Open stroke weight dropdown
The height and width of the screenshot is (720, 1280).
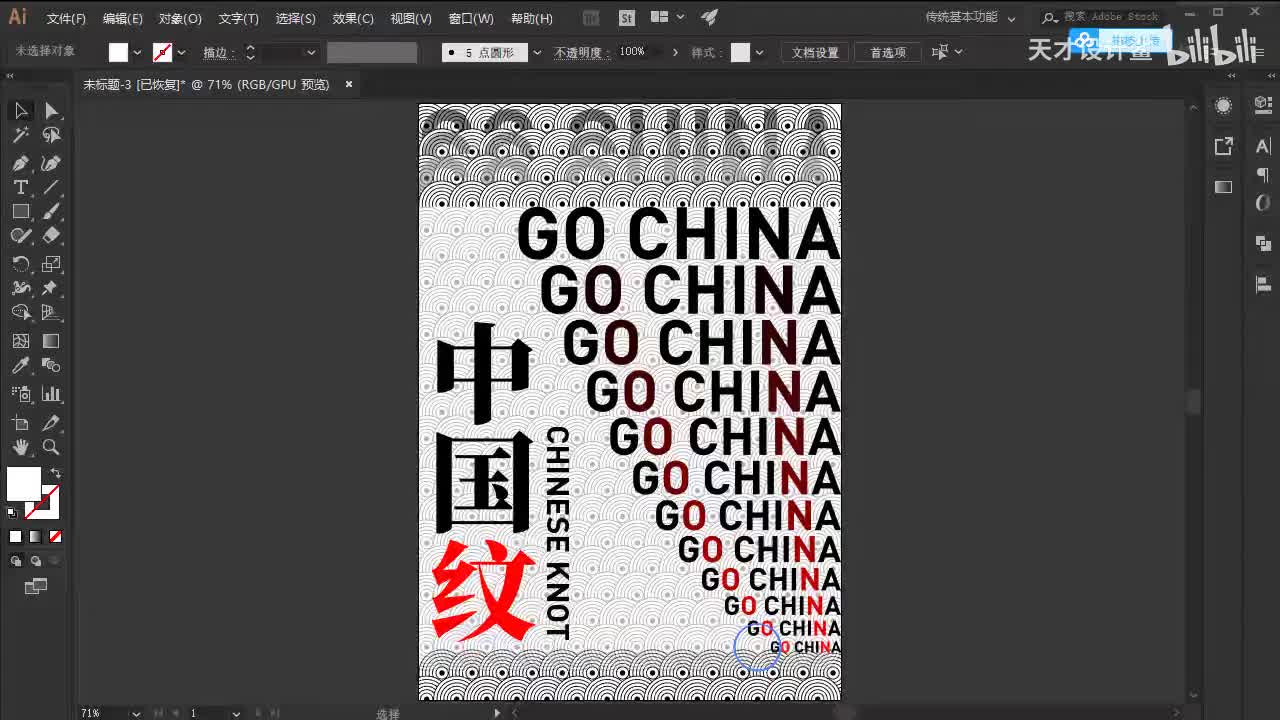pos(311,52)
